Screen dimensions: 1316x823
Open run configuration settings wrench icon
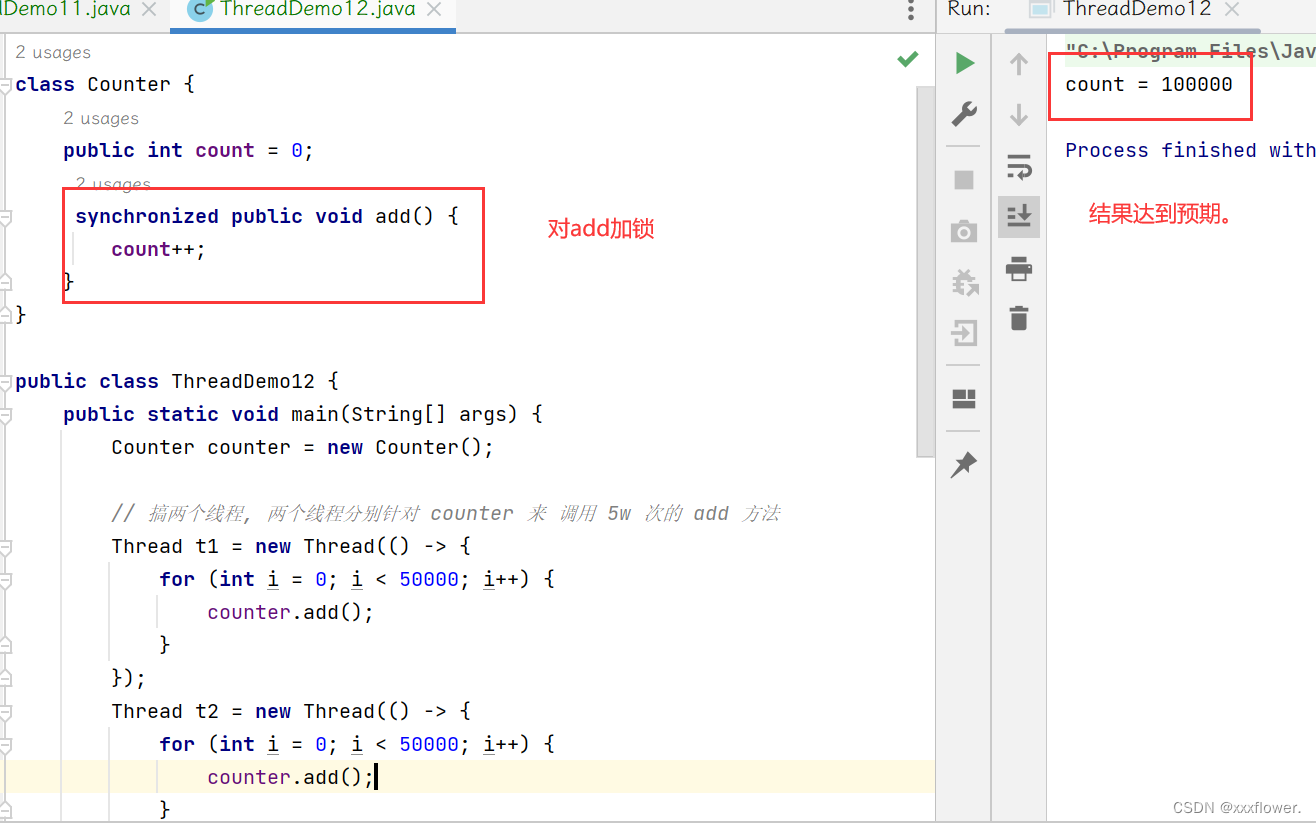tap(964, 113)
